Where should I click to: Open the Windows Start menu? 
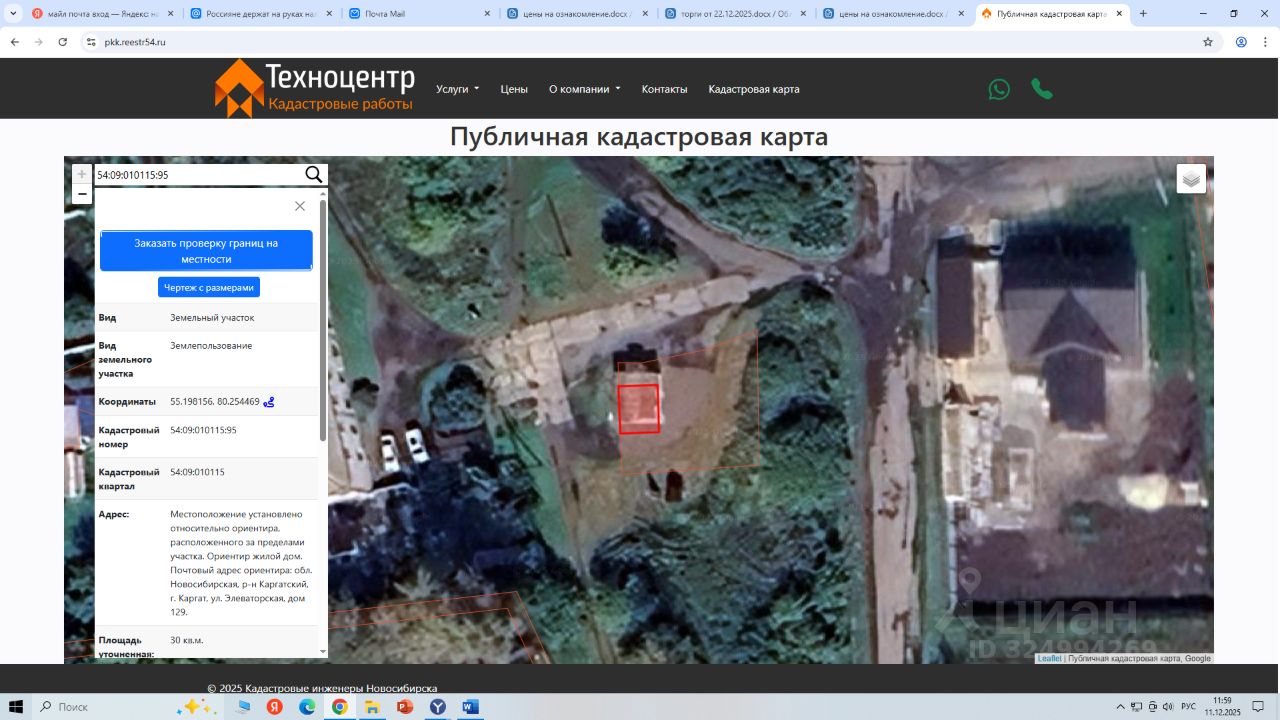point(17,707)
